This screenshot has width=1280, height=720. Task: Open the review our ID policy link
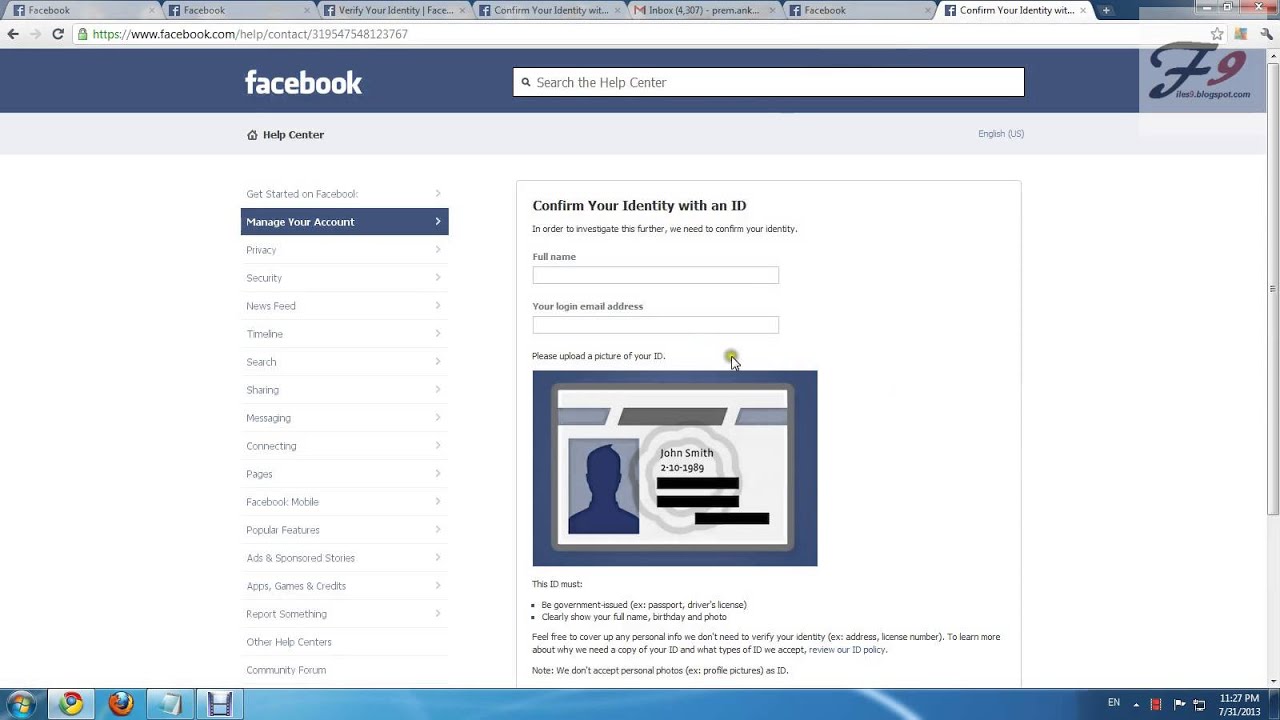(x=847, y=650)
